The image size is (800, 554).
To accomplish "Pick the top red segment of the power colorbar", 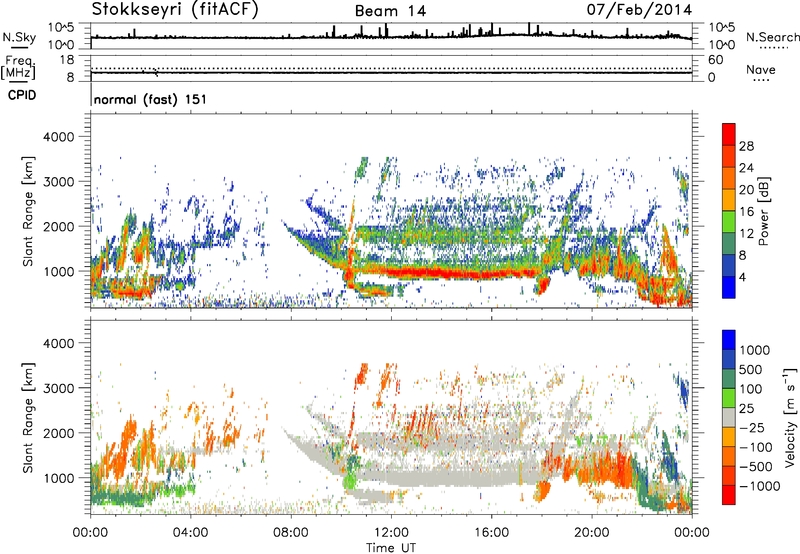I will (729, 134).
